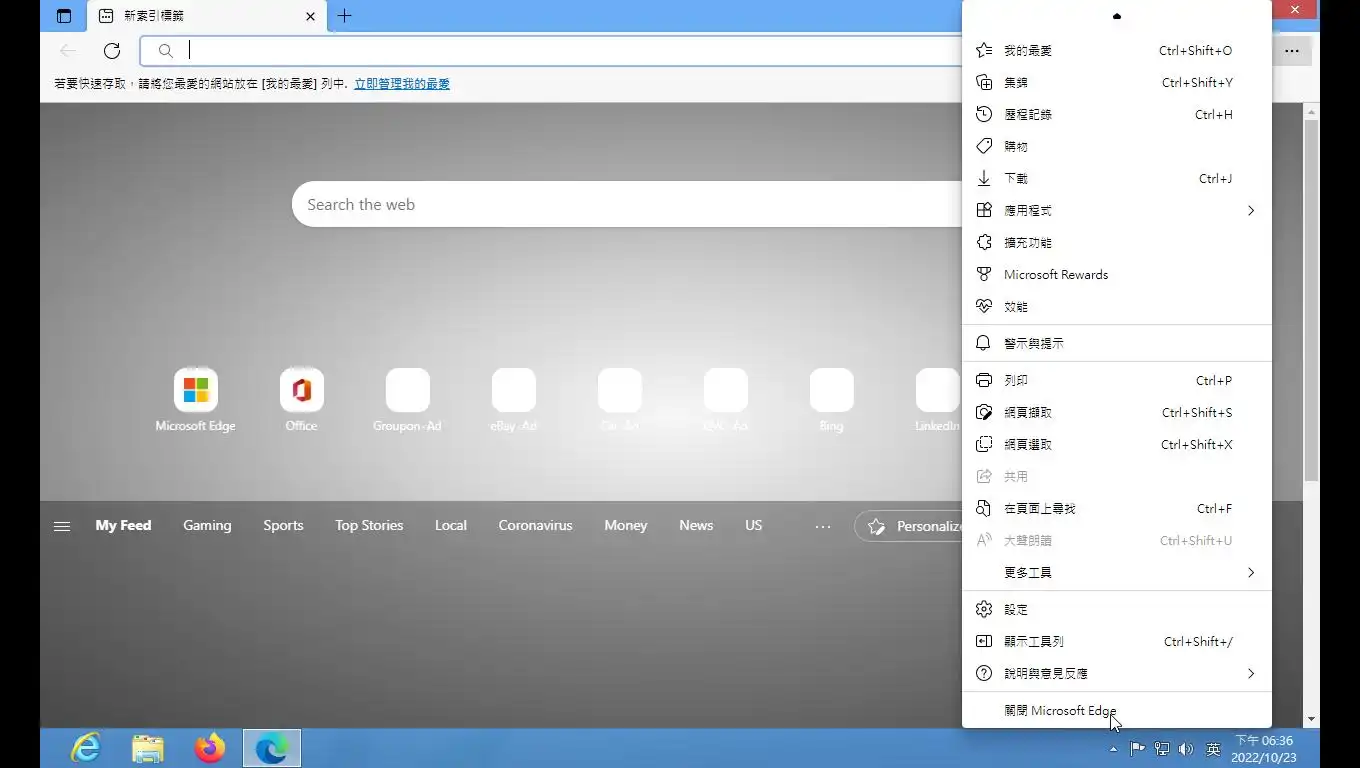The width and height of the screenshot is (1360, 768).
Task: Click the Show toolbar (顯示工具列) icon
Action: click(984, 641)
